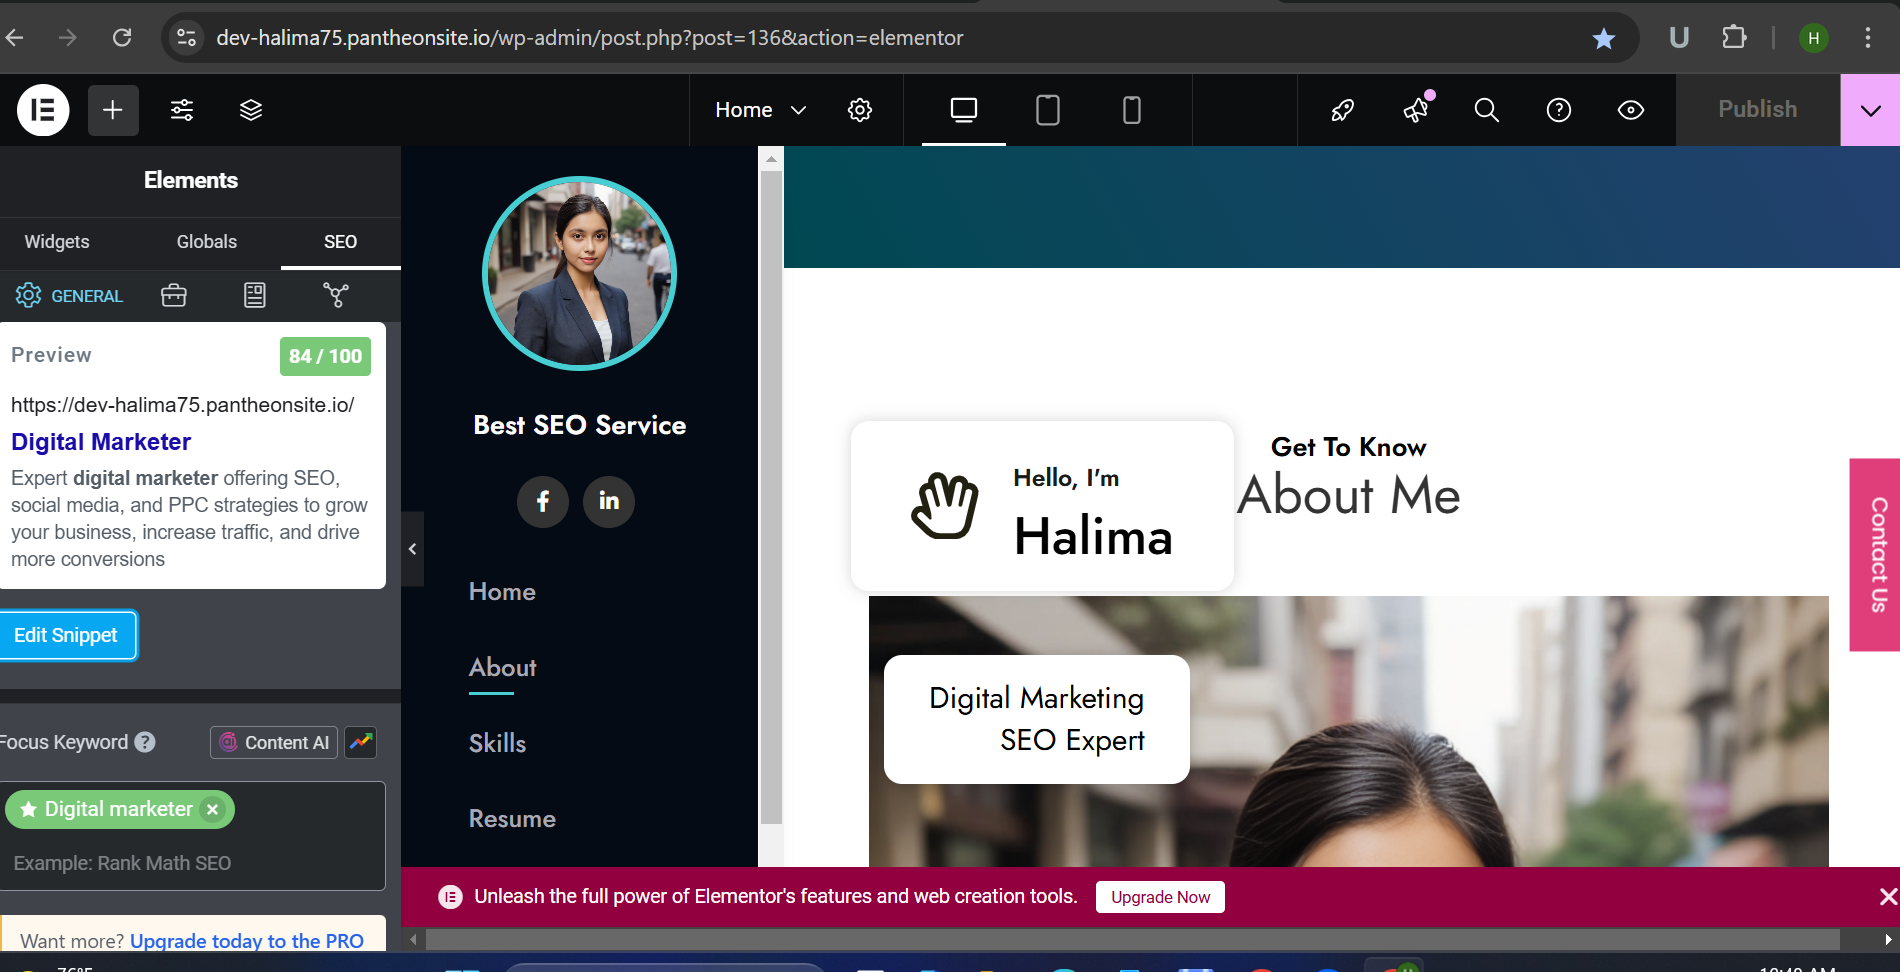The height and width of the screenshot is (972, 1900).
Task: Open the Finder search icon
Action: tap(1487, 110)
